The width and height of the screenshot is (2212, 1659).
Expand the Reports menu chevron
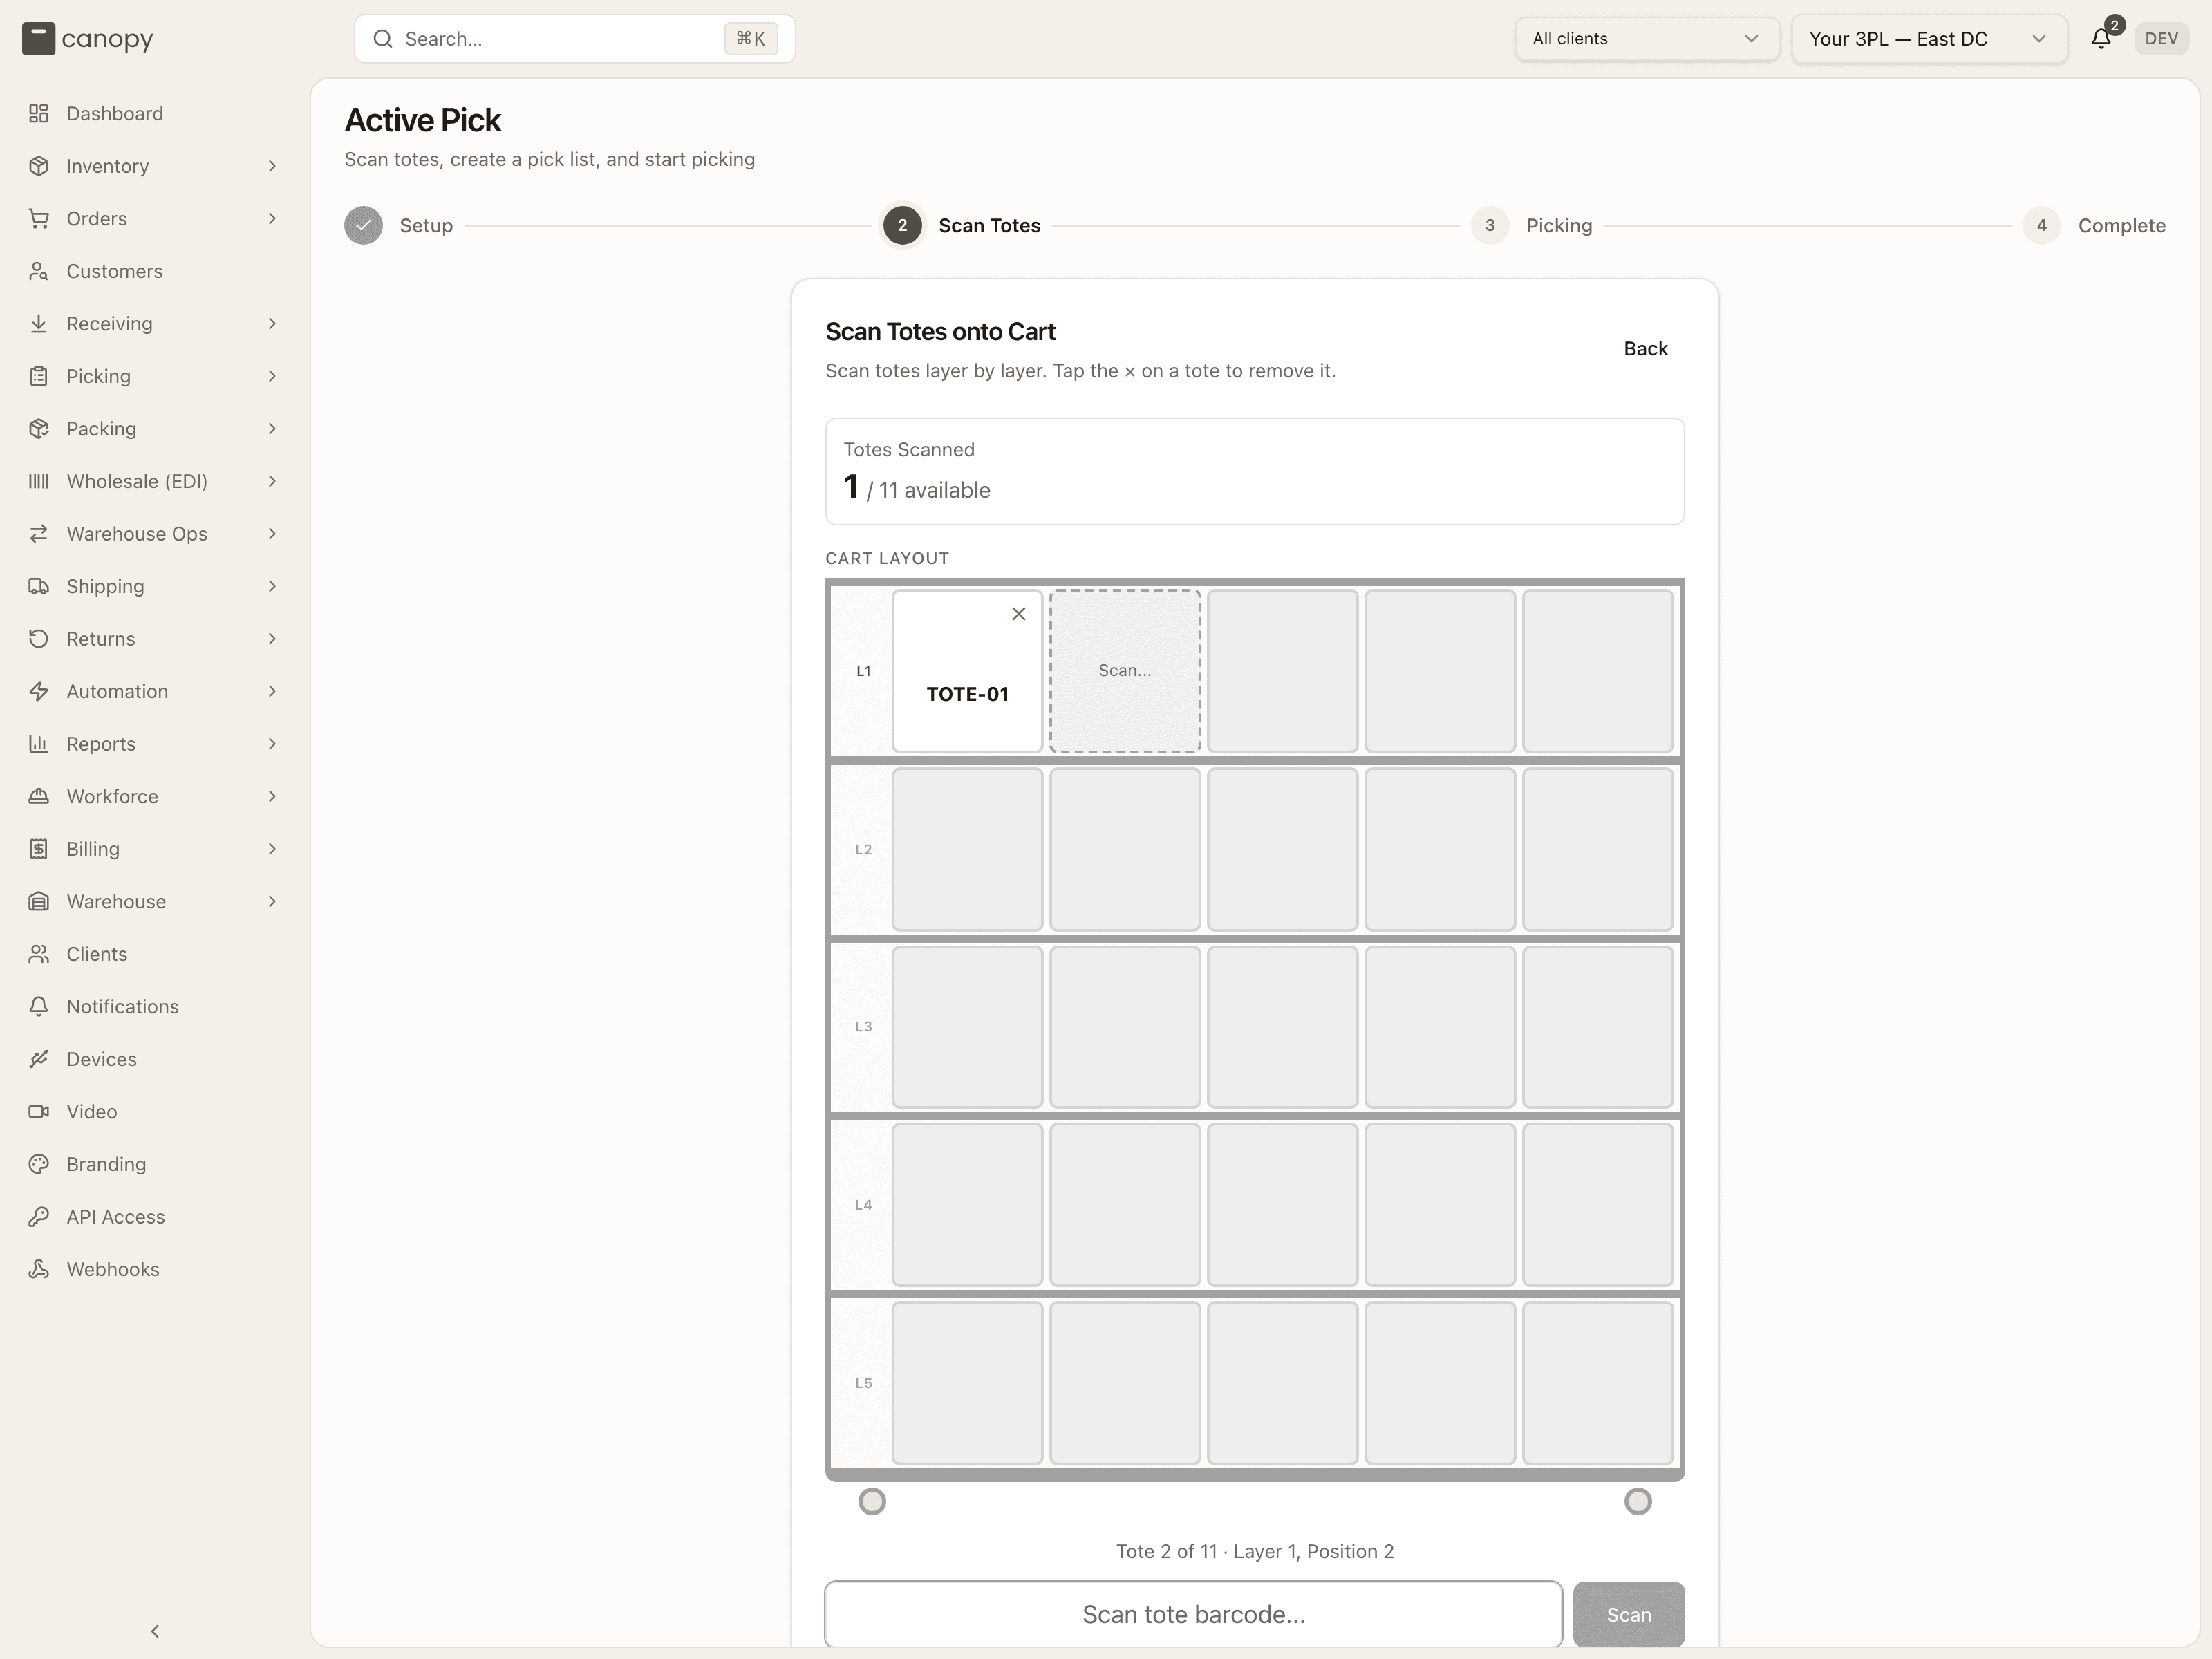click(272, 744)
